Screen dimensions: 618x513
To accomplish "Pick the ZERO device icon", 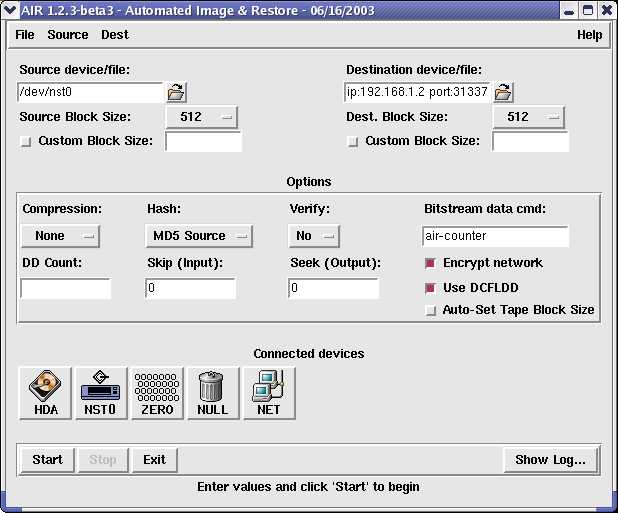I will click(157, 393).
